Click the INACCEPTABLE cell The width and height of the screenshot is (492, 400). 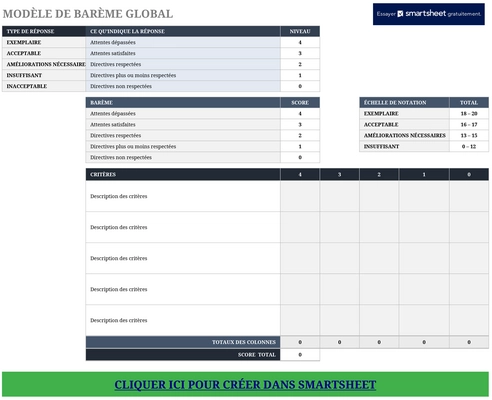pos(44,86)
